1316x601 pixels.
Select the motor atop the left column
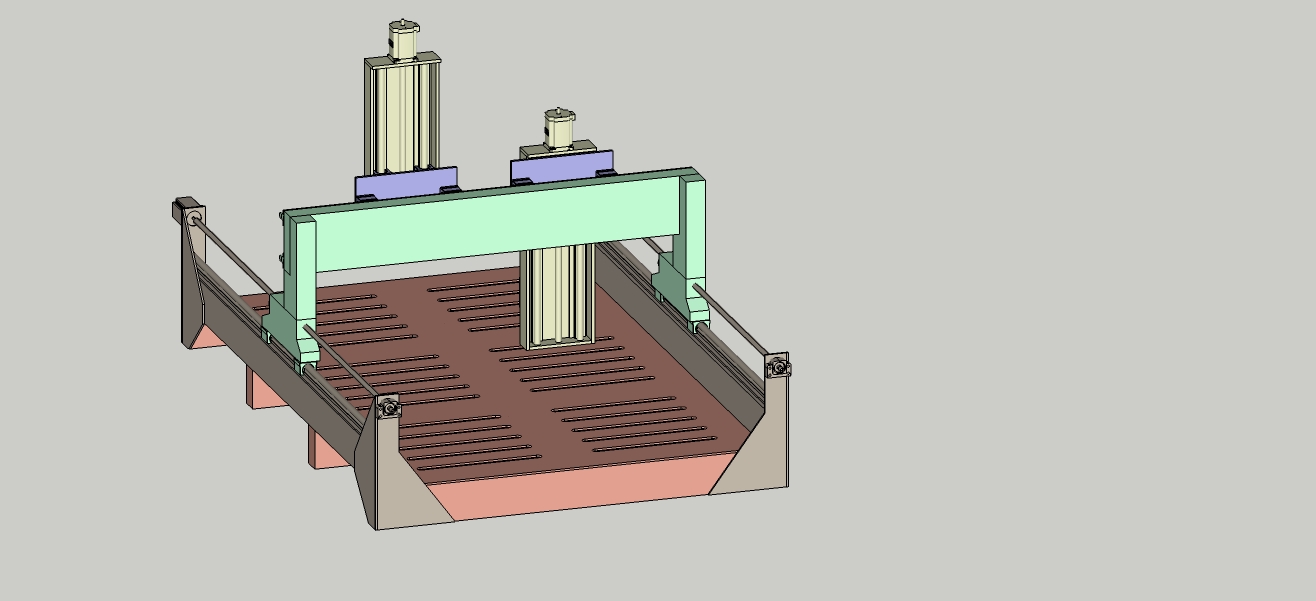(x=402, y=41)
